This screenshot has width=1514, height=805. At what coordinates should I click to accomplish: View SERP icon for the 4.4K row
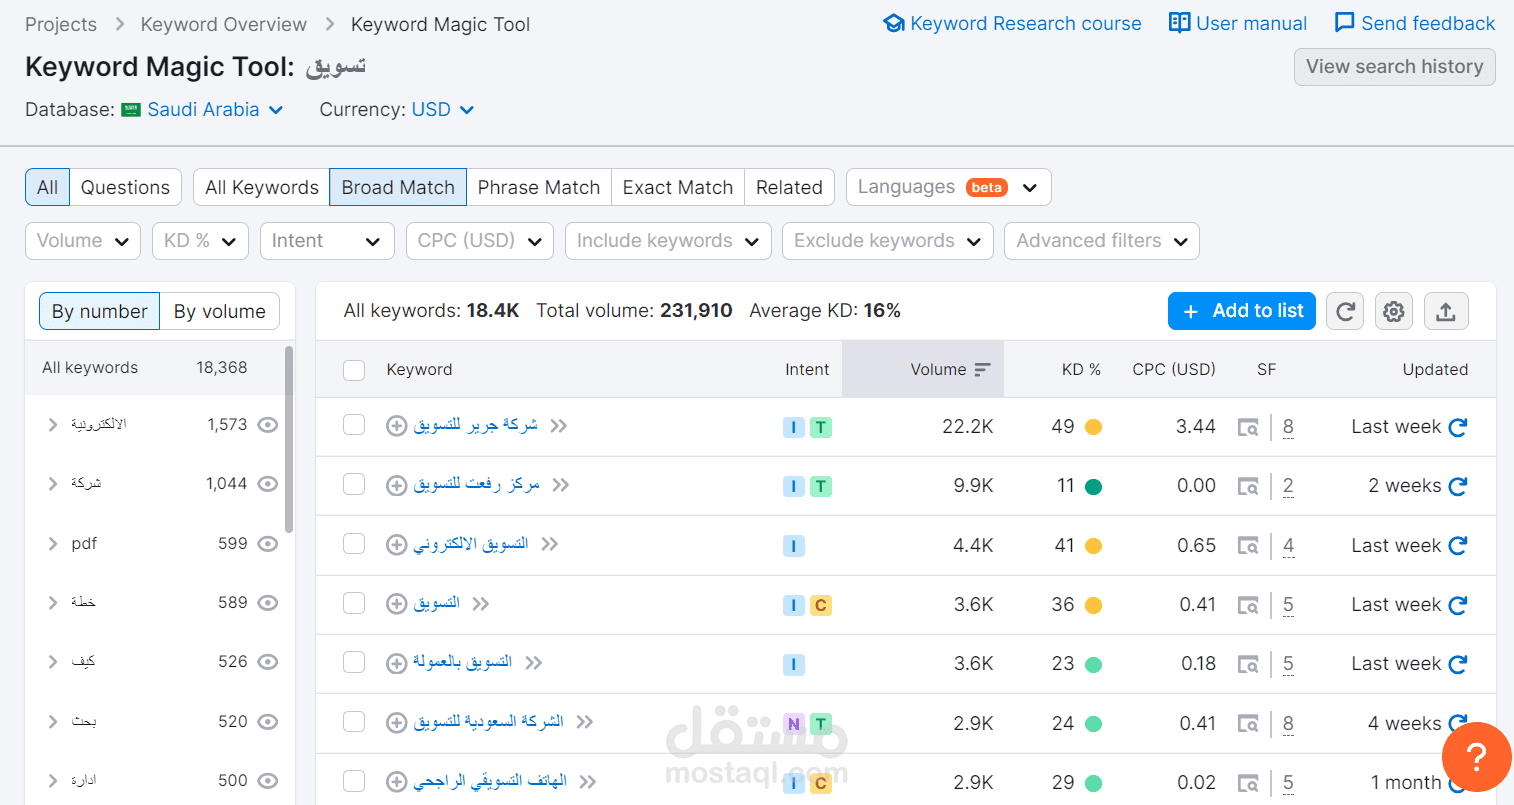1248,546
